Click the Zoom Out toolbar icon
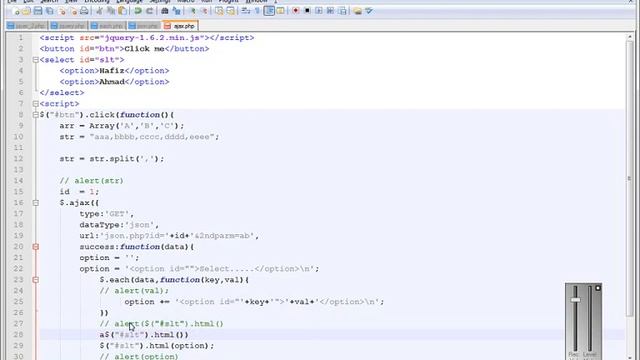 (x=204, y=11)
